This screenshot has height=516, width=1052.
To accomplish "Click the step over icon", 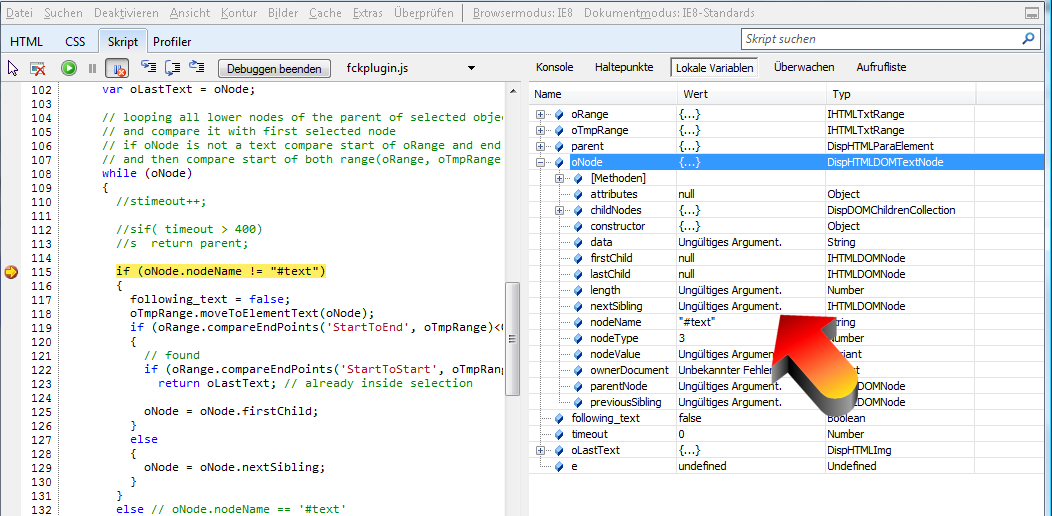I will pos(172,68).
